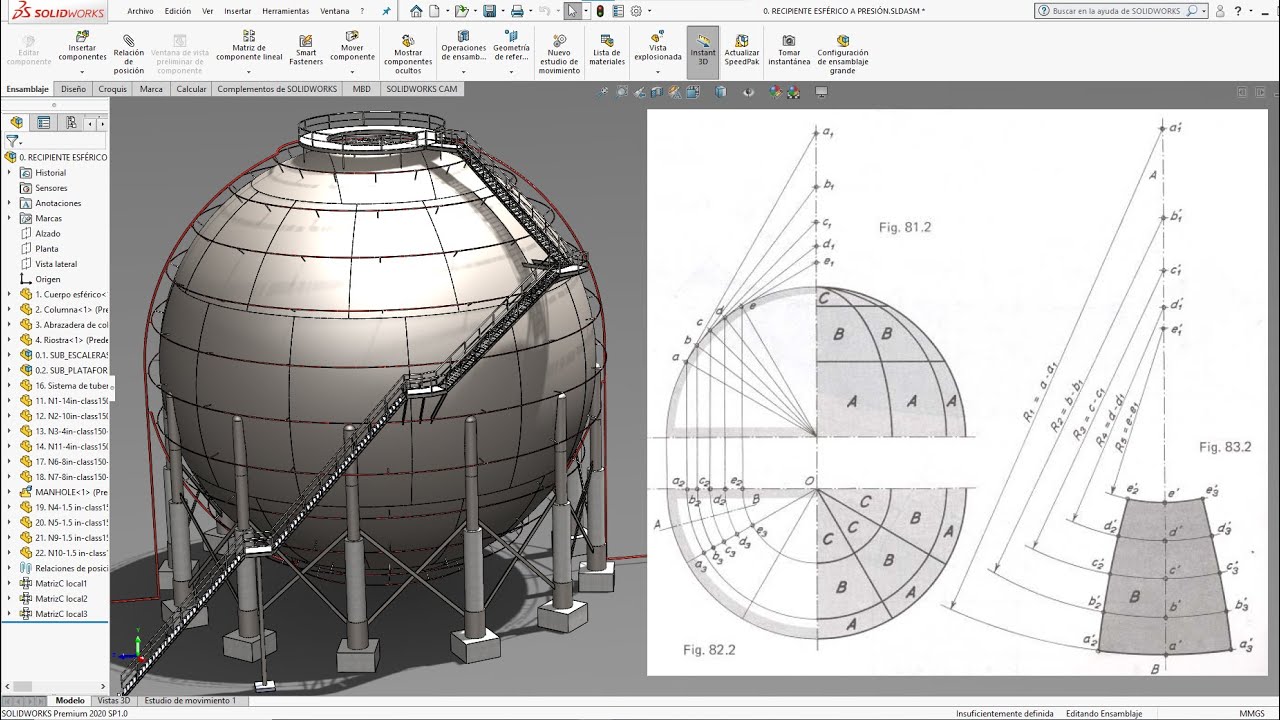Viewport: 1280px width, 720px height.
Task: Click the Edit appearance color sphere icon
Action: click(775, 92)
